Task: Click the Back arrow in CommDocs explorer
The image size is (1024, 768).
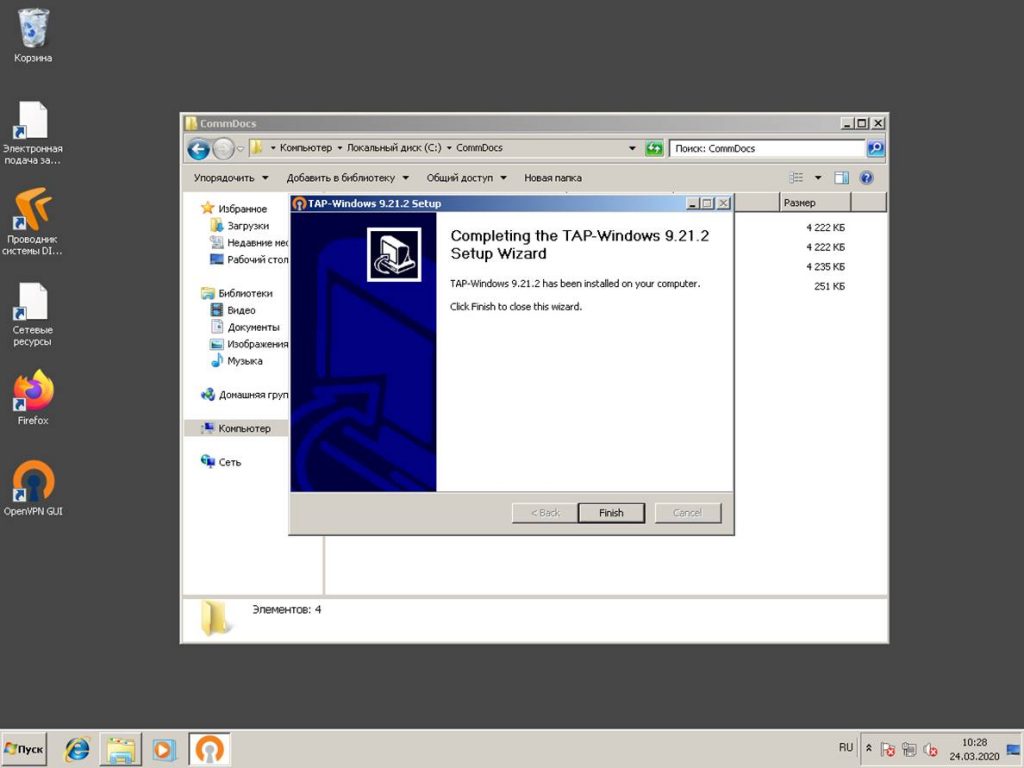Action: (x=199, y=150)
